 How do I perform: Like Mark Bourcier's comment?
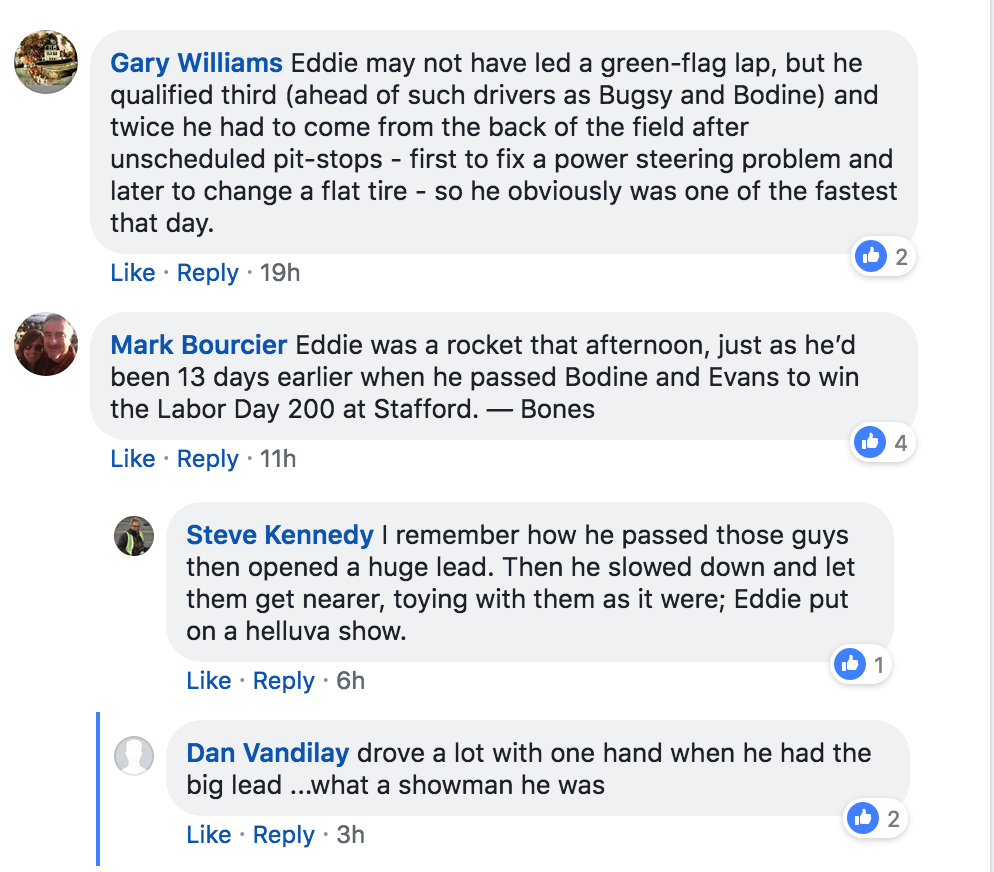132,458
